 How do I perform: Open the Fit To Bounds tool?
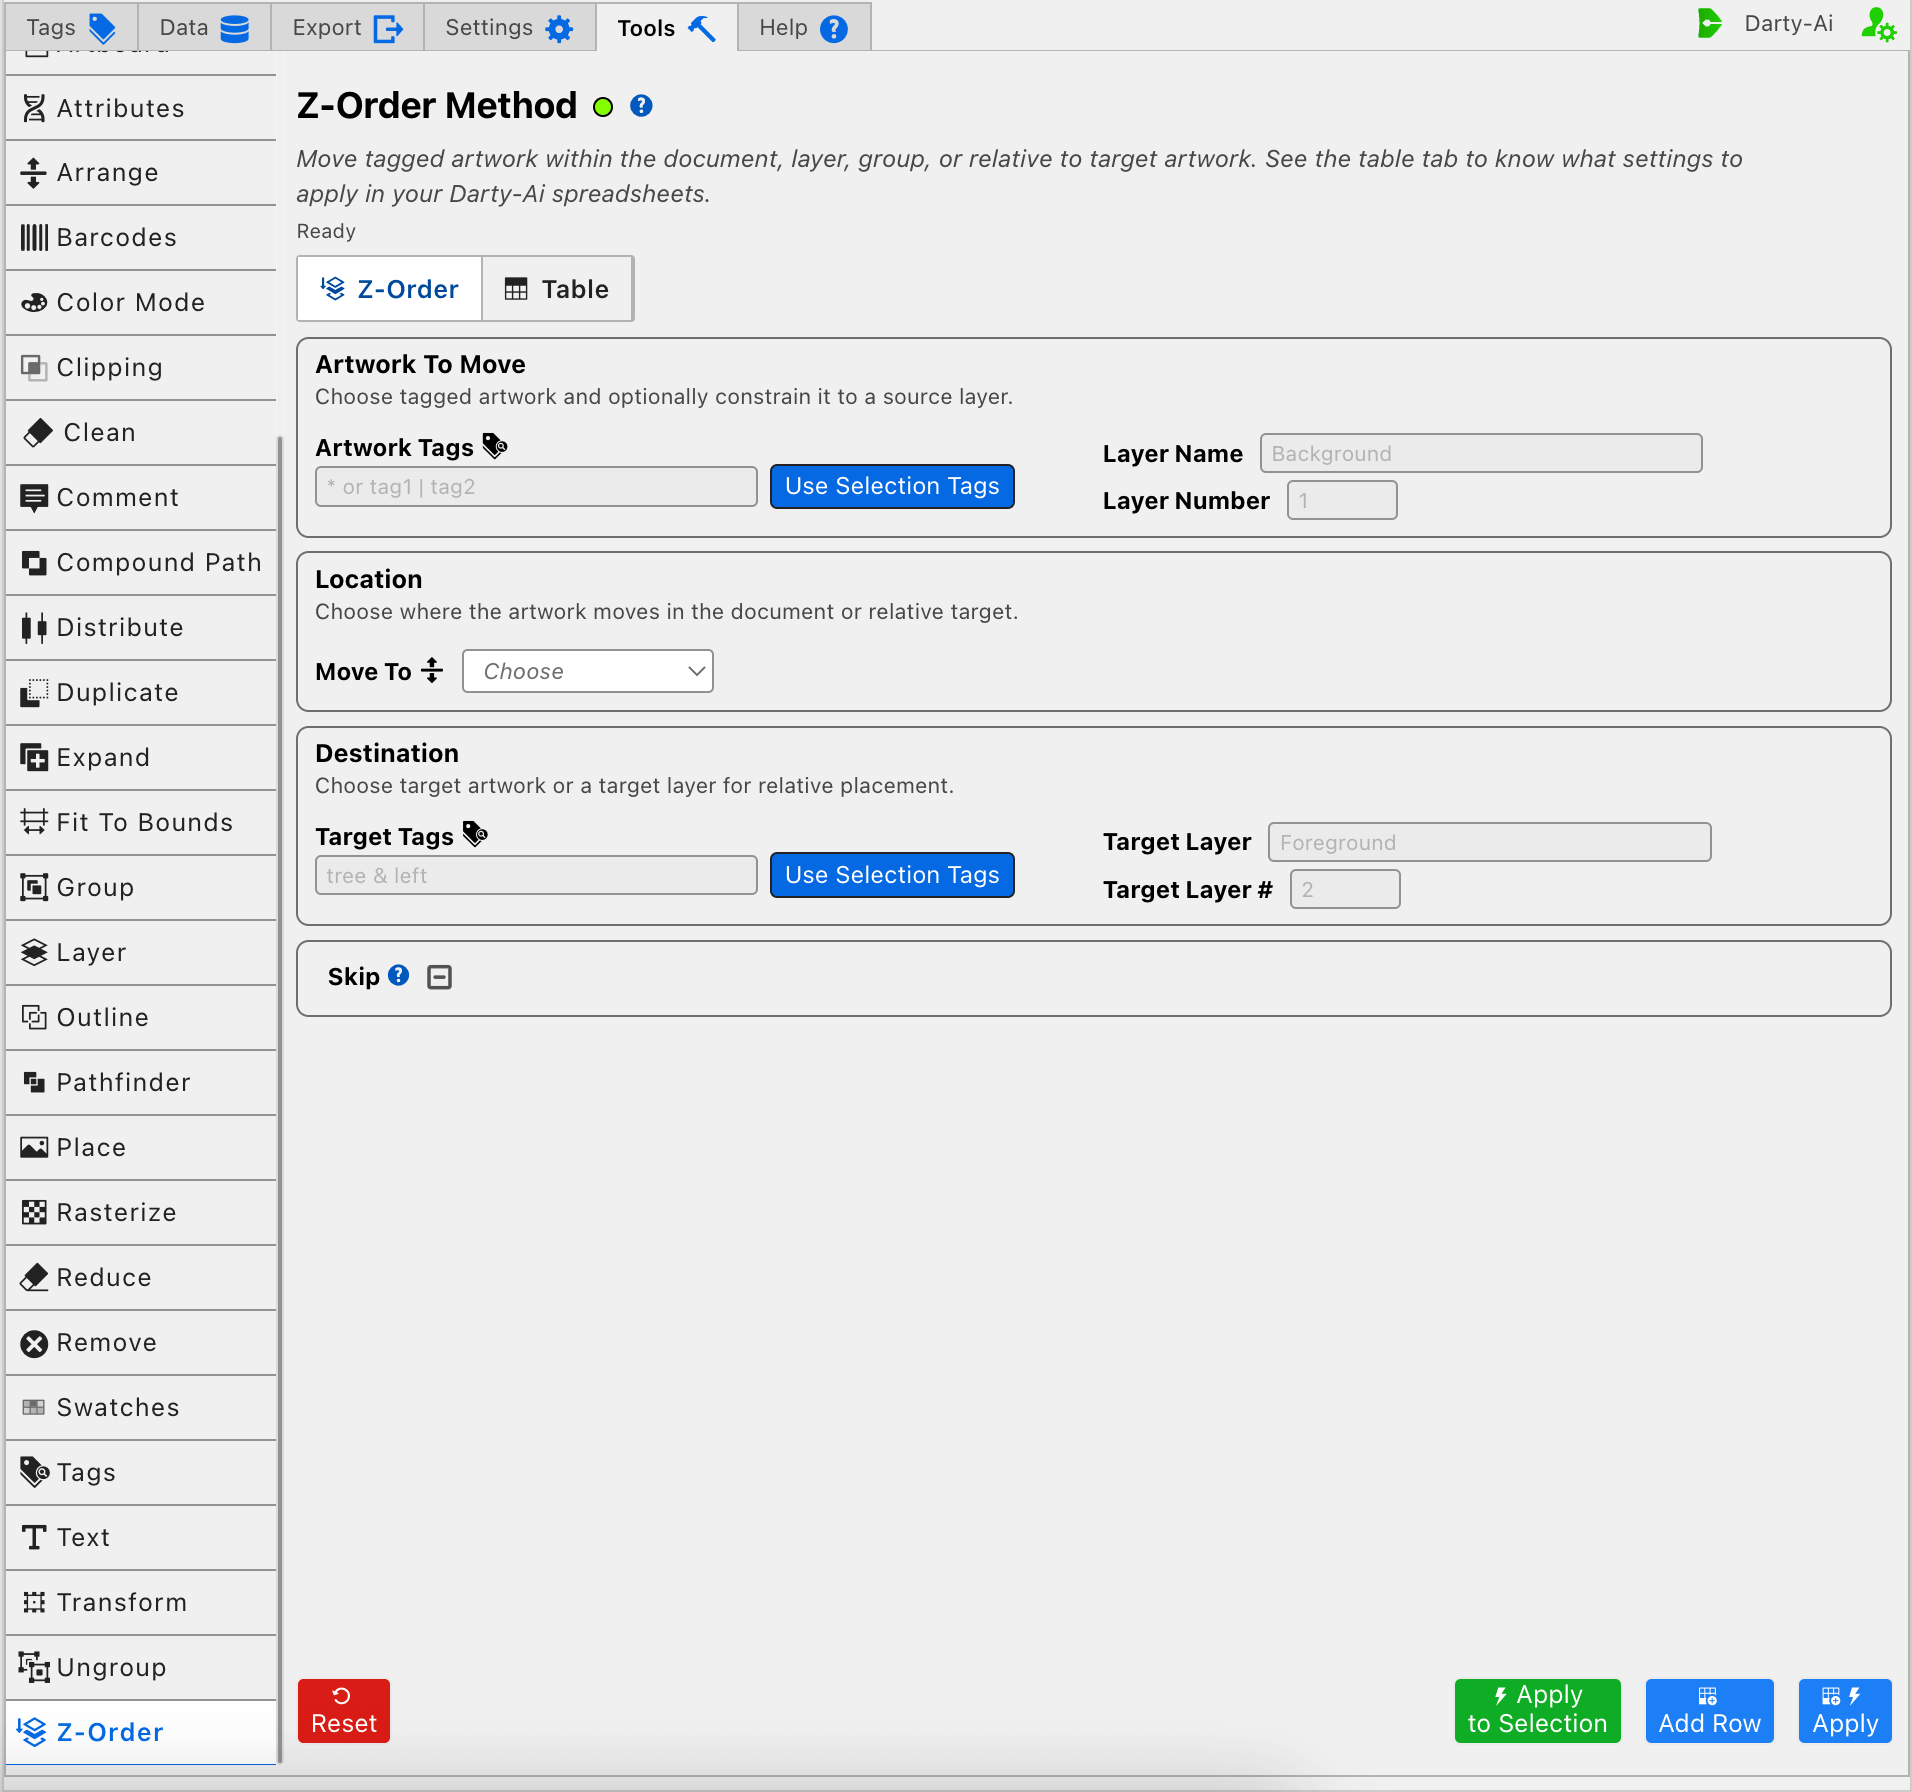(141, 823)
